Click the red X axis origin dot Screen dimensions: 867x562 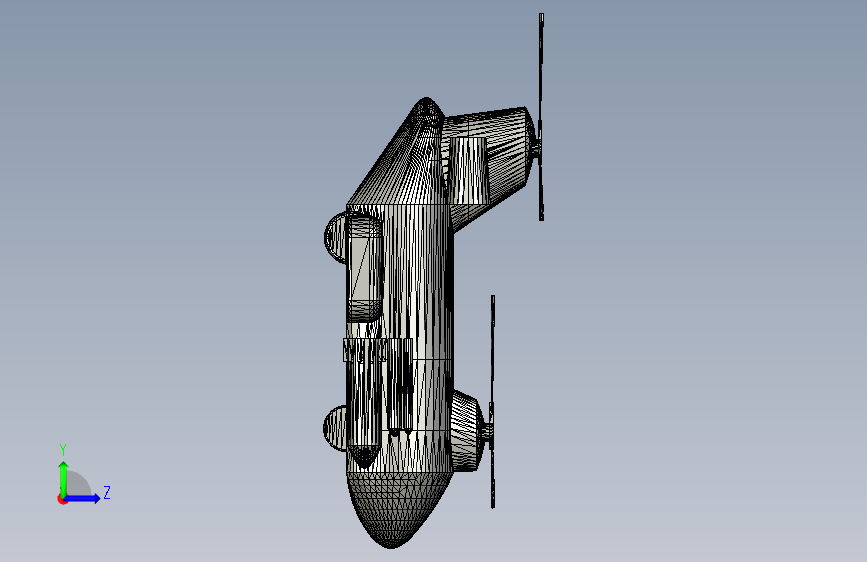pyautogui.click(x=62, y=499)
